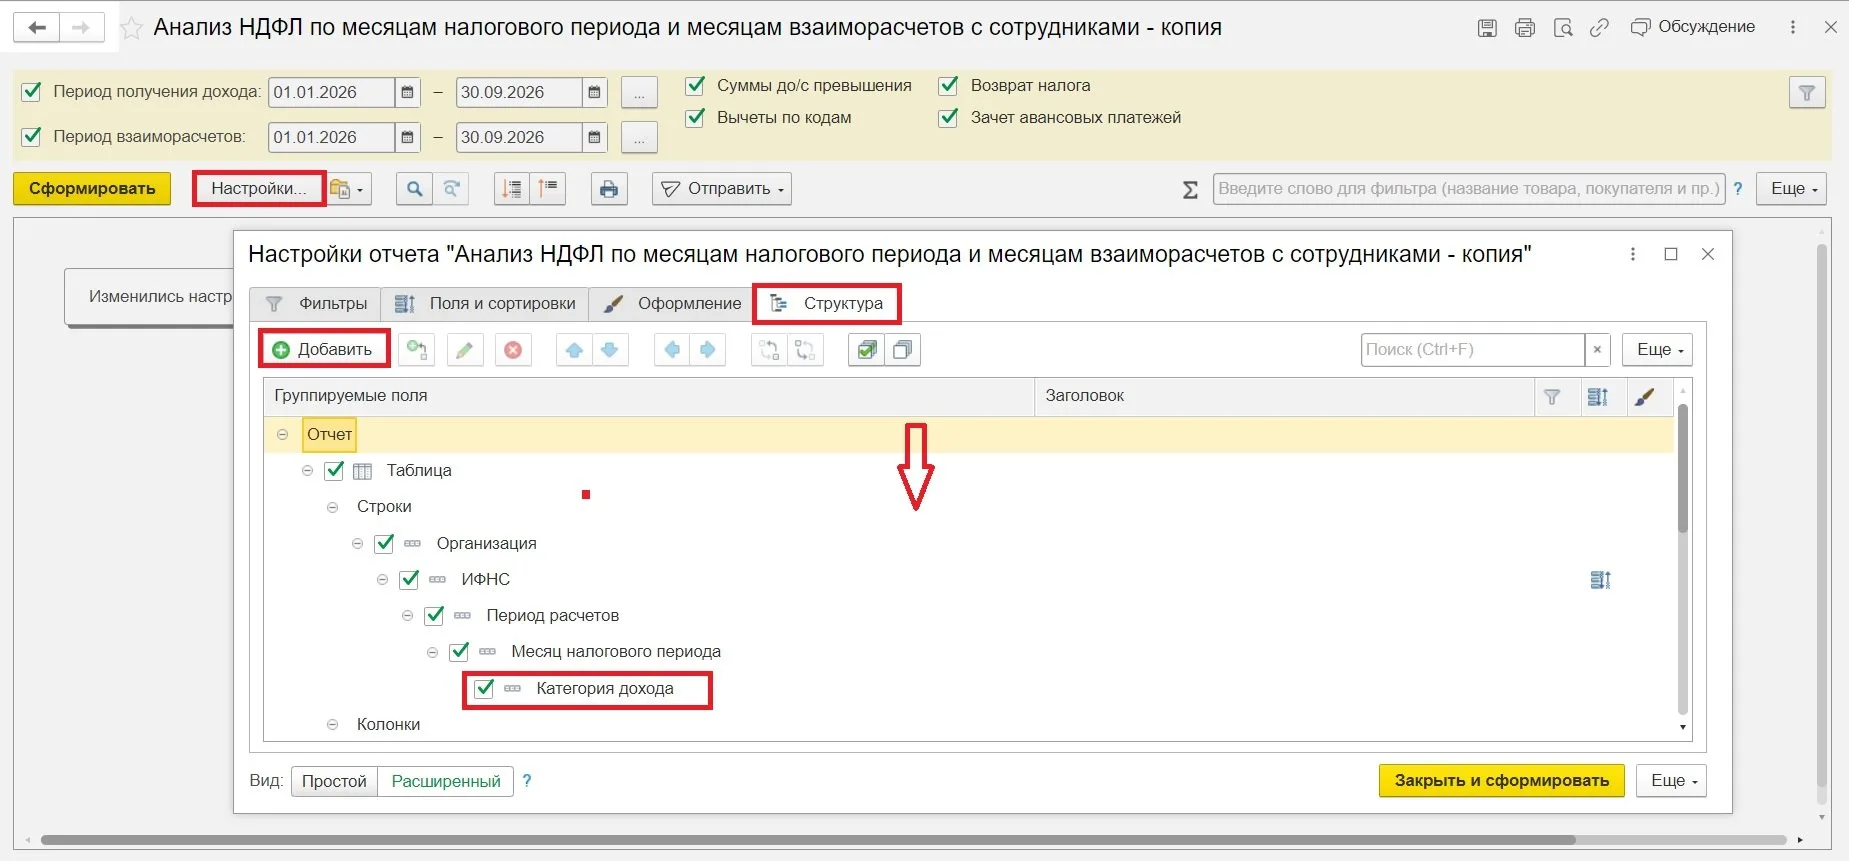The height and width of the screenshot is (861, 1849).
Task: Open the Настройки... button
Action: (x=259, y=188)
